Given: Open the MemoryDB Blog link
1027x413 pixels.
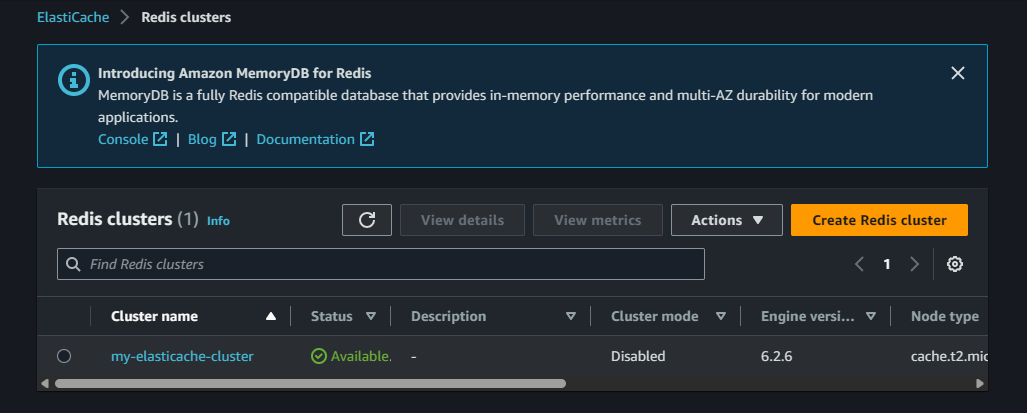Looking at the screenshot, I should pyautogui.click(x=202, y=139).
